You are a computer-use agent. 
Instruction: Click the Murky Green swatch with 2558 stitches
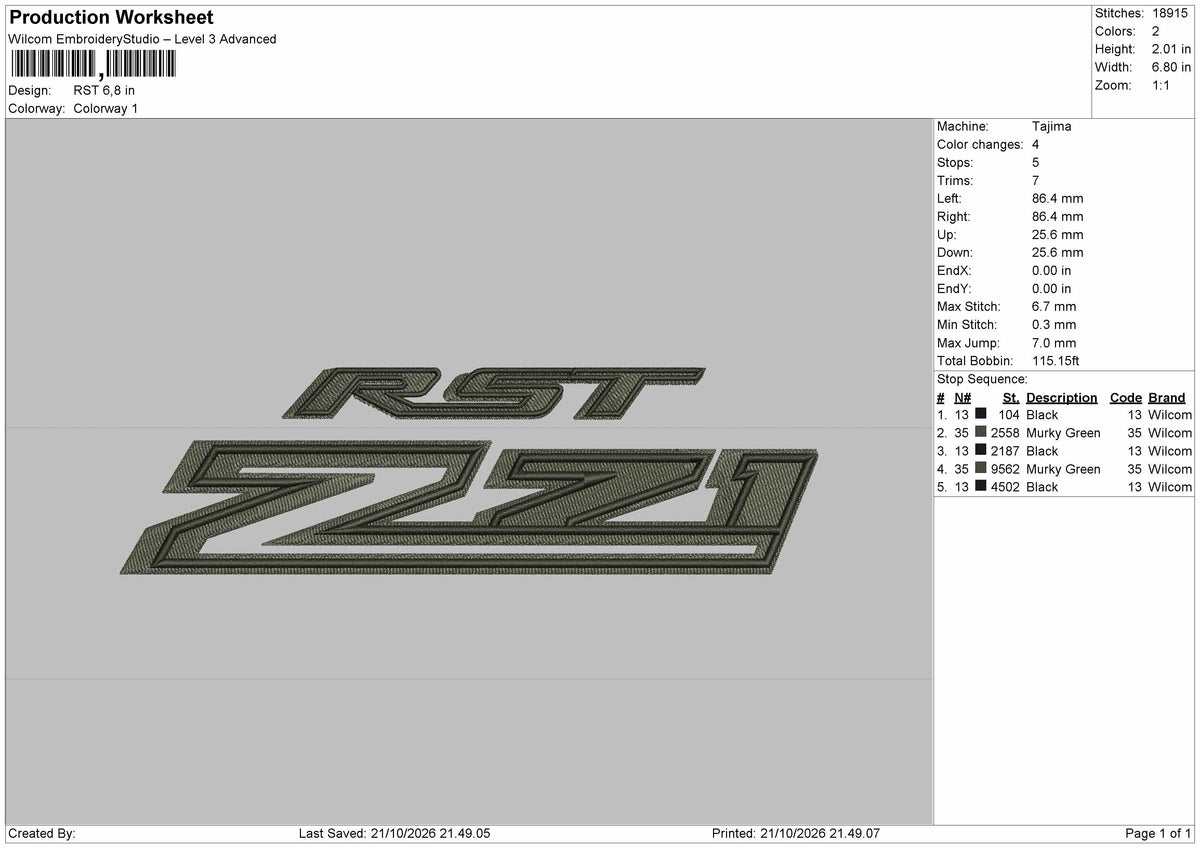pyautogui.click(x=981, y=432)
